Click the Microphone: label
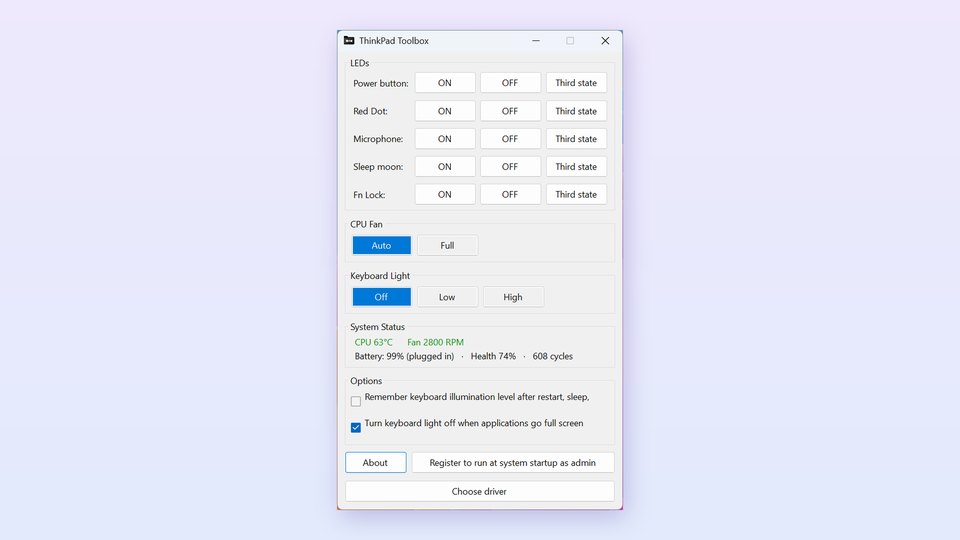960x540 pixels. tap(378, 139)
